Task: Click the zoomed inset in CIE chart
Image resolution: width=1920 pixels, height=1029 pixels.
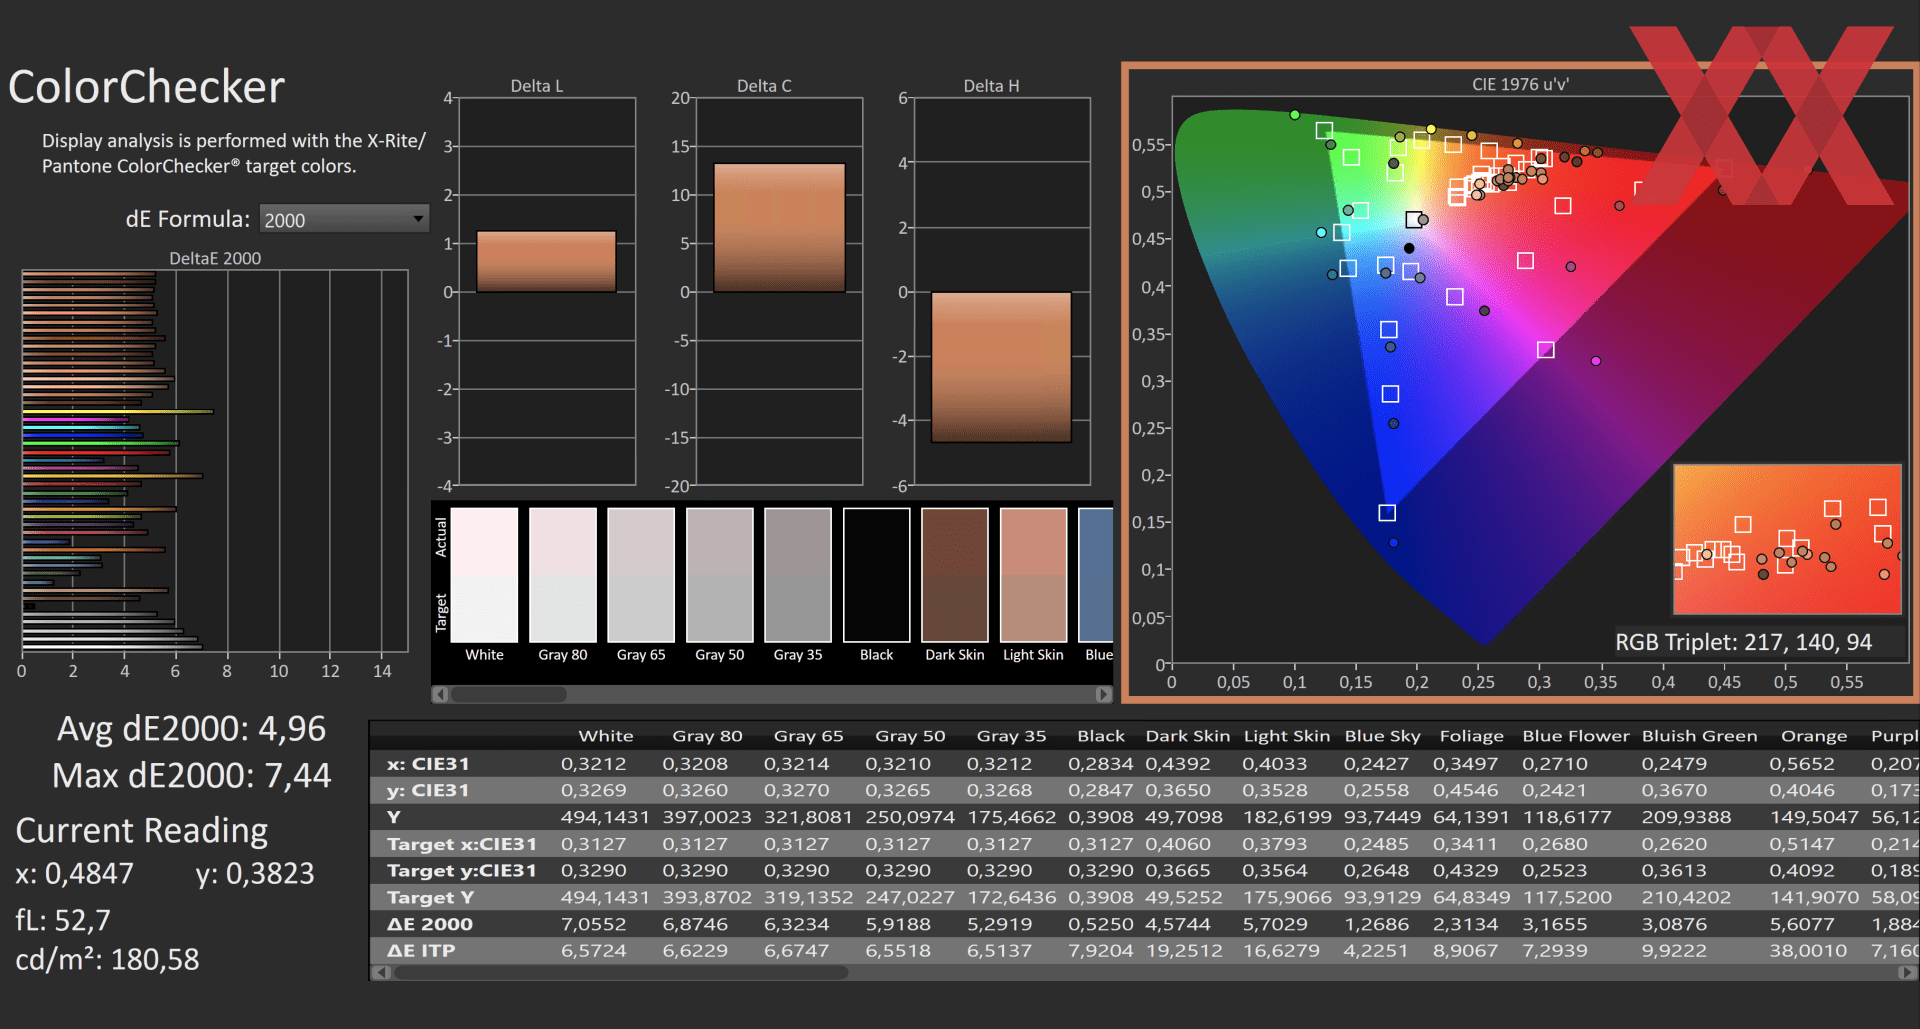Action: [1787, 539]
